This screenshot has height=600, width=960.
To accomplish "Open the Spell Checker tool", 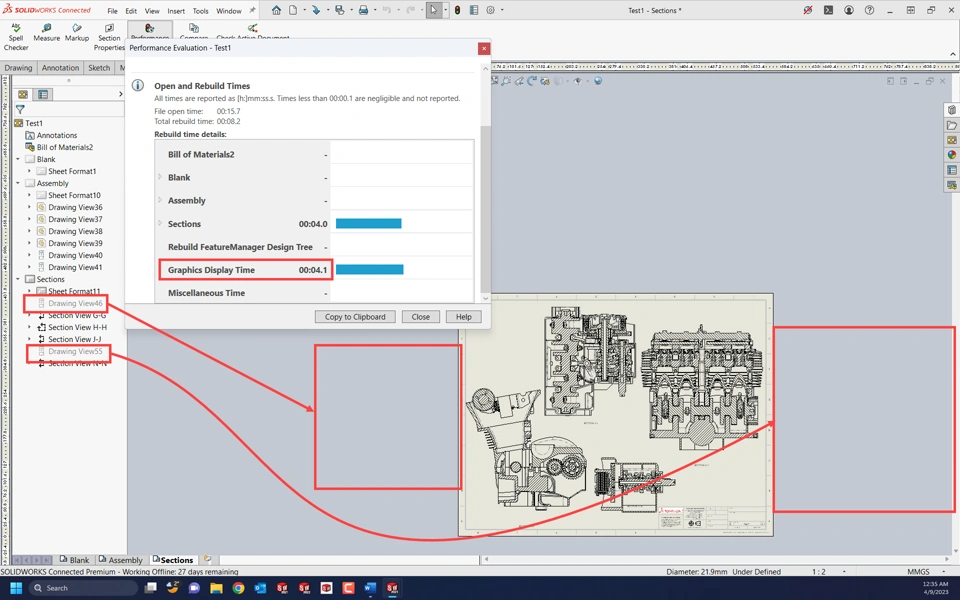I will (x=16, y=37).
